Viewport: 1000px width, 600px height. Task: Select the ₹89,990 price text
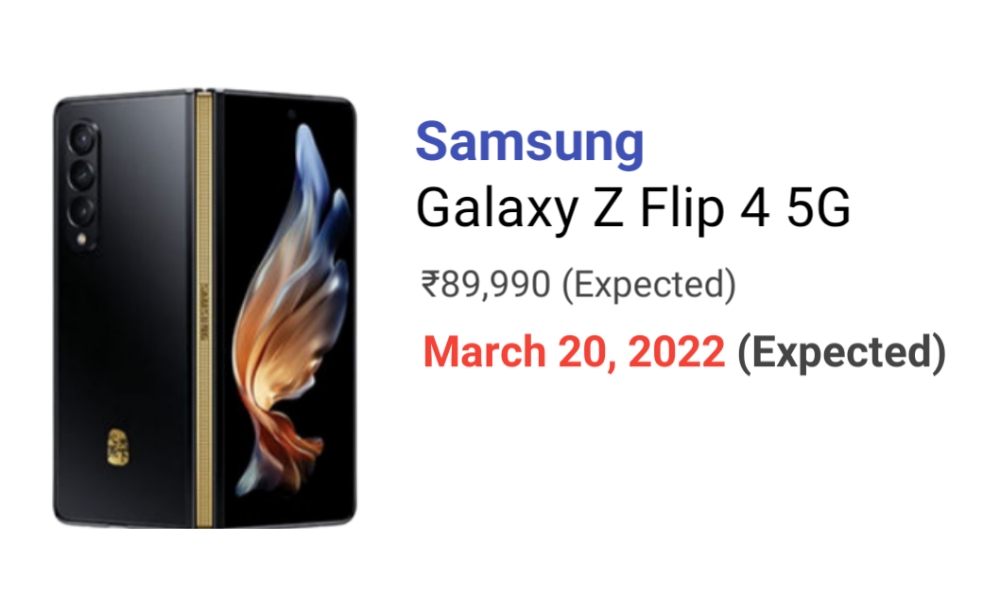pyautogui.click(x=485, y=284)
